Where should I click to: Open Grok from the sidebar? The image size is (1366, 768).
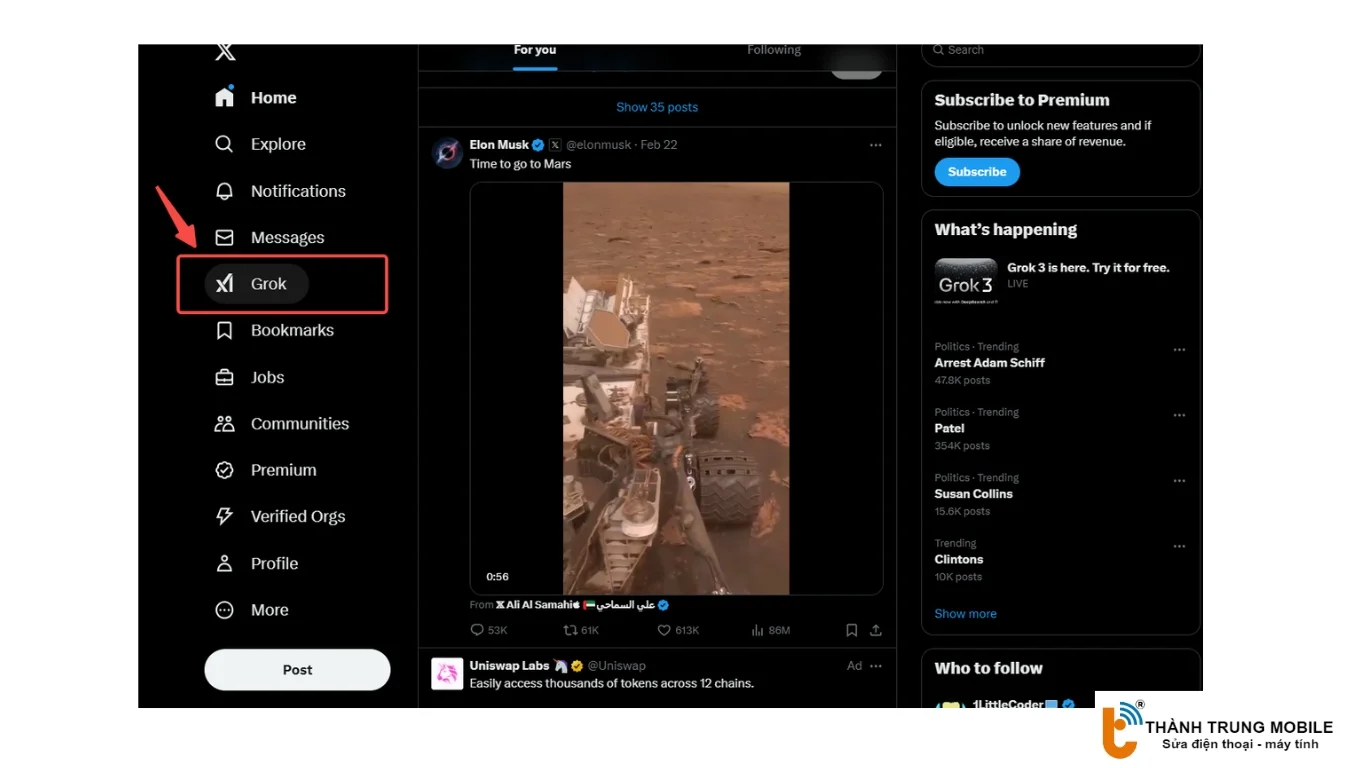point(257,284)
